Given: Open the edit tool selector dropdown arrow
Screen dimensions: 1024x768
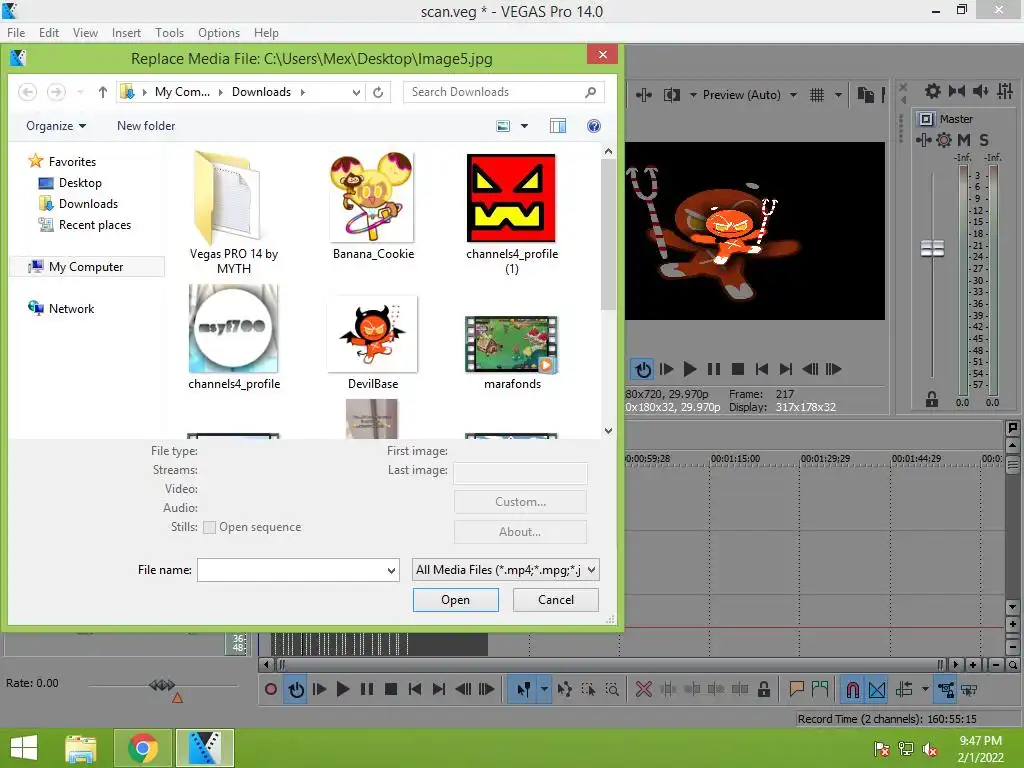Looking at the screenshot, I should pos(544,689).
